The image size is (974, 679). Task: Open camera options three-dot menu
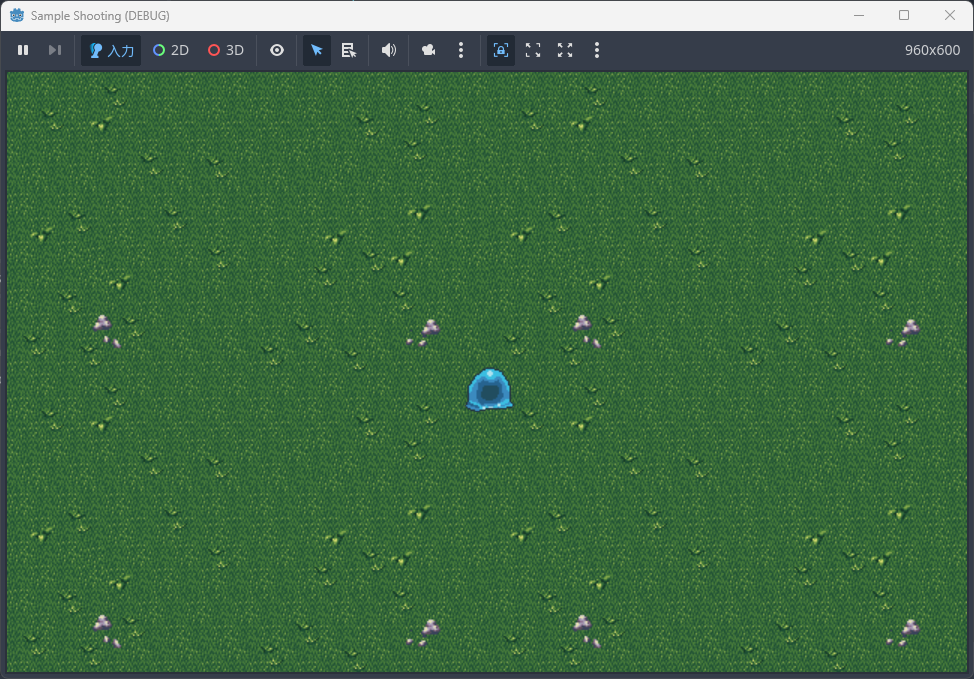click(461, 50)
